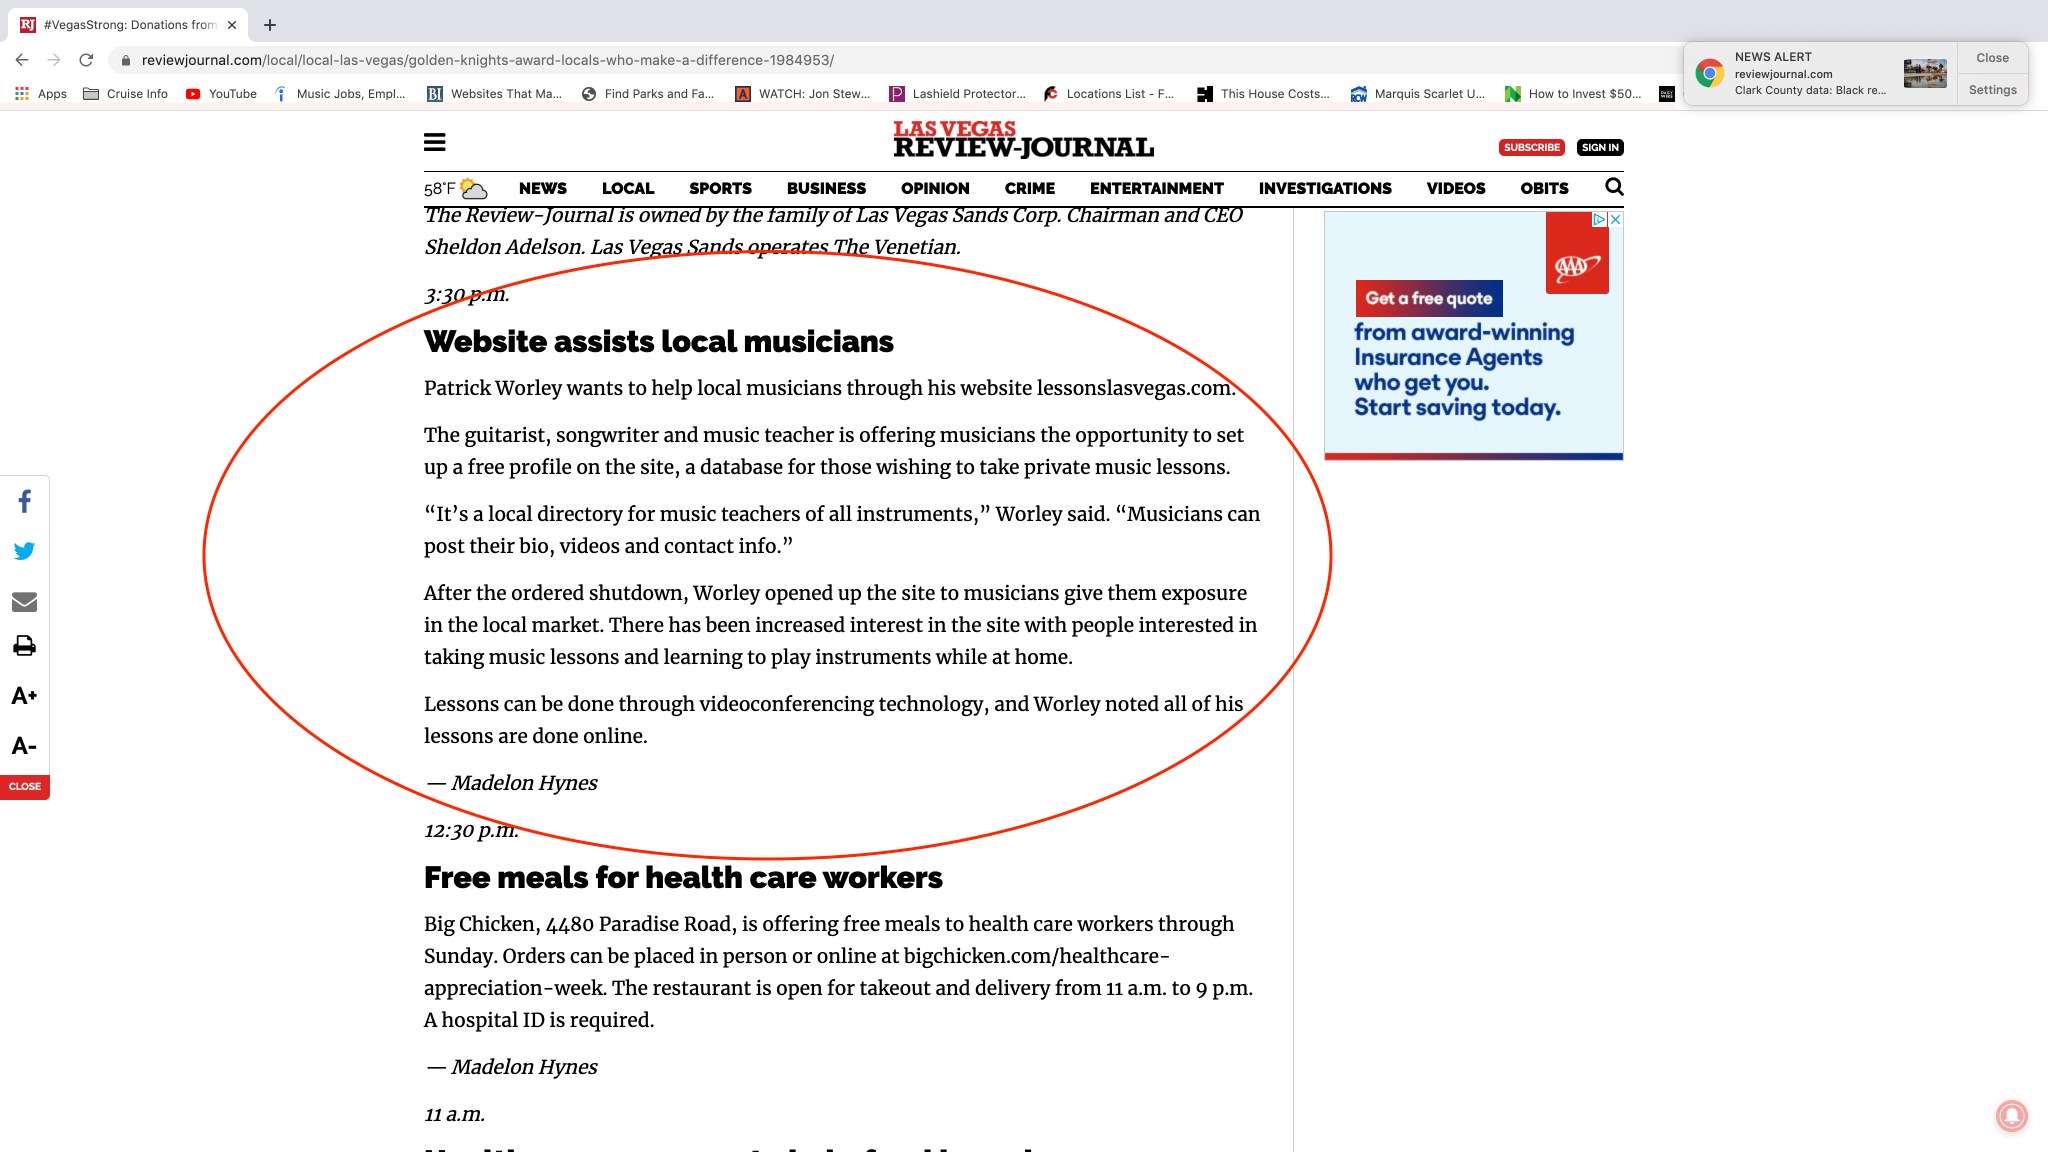Click the site search magnifier icon
The image size is (2048, 1152).
[1614, 187]
